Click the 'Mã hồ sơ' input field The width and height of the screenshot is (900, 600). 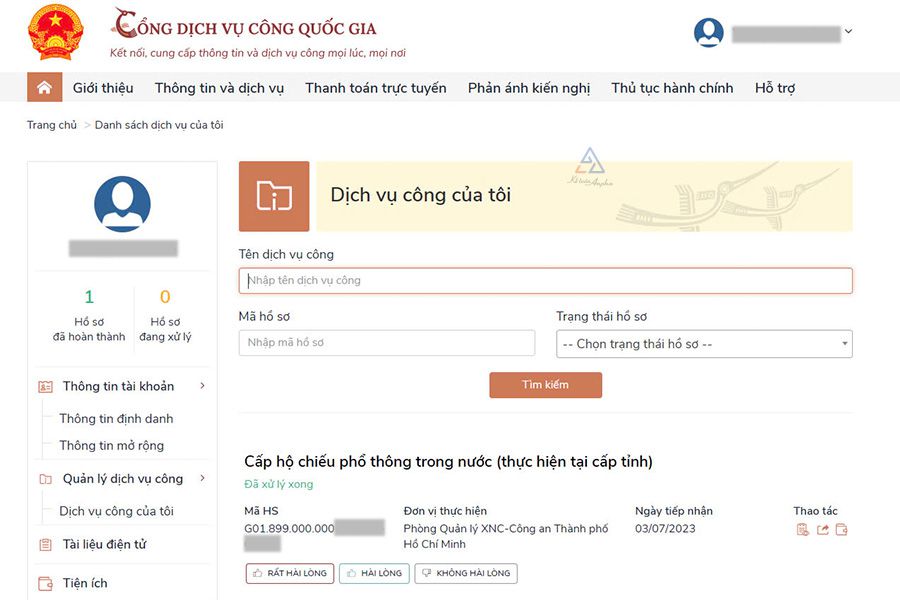387,343
